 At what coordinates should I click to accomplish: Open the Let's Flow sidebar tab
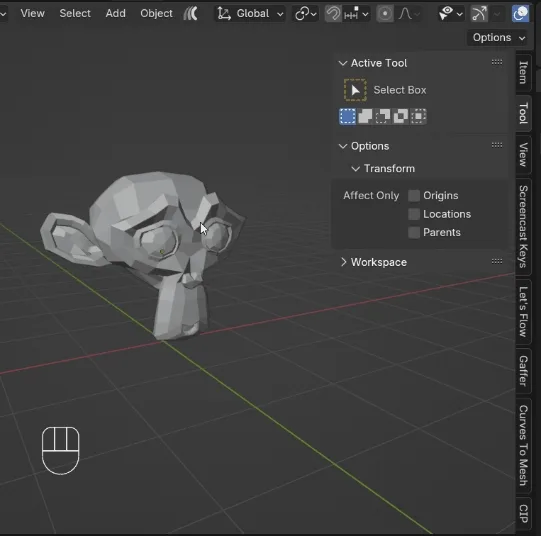point(523,311)
